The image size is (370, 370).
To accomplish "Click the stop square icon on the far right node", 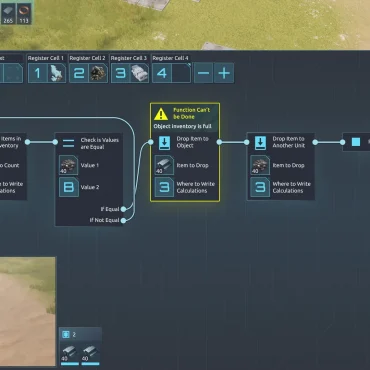I will (356, 142).
